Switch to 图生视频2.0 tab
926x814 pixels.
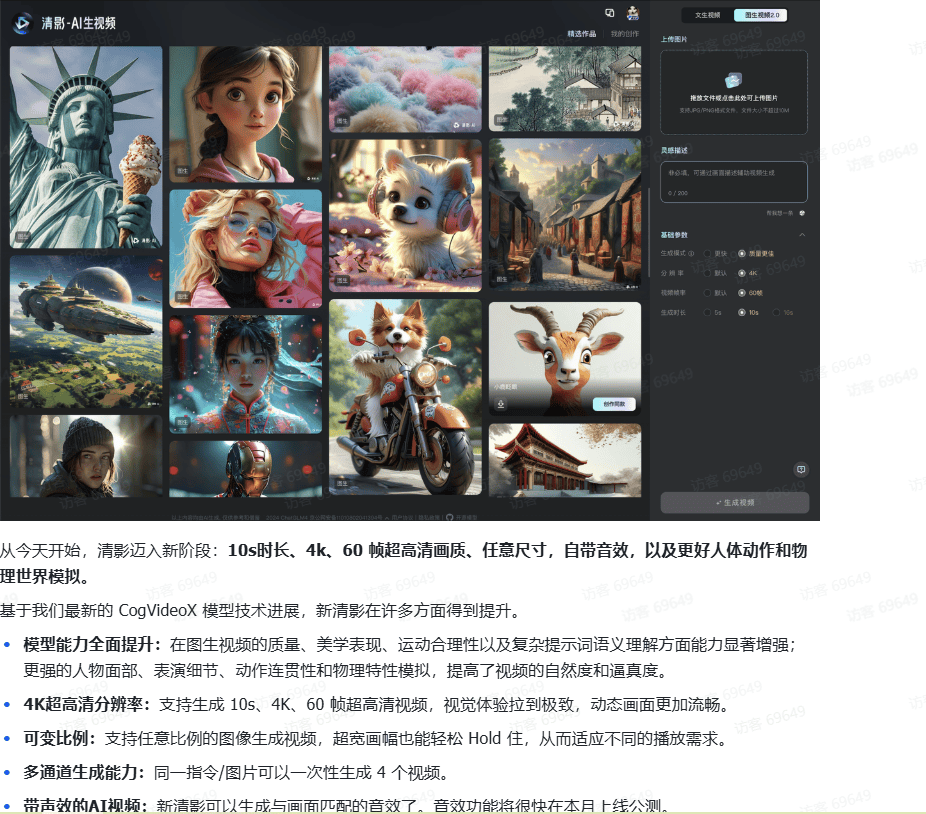click(x=761, y=15)
